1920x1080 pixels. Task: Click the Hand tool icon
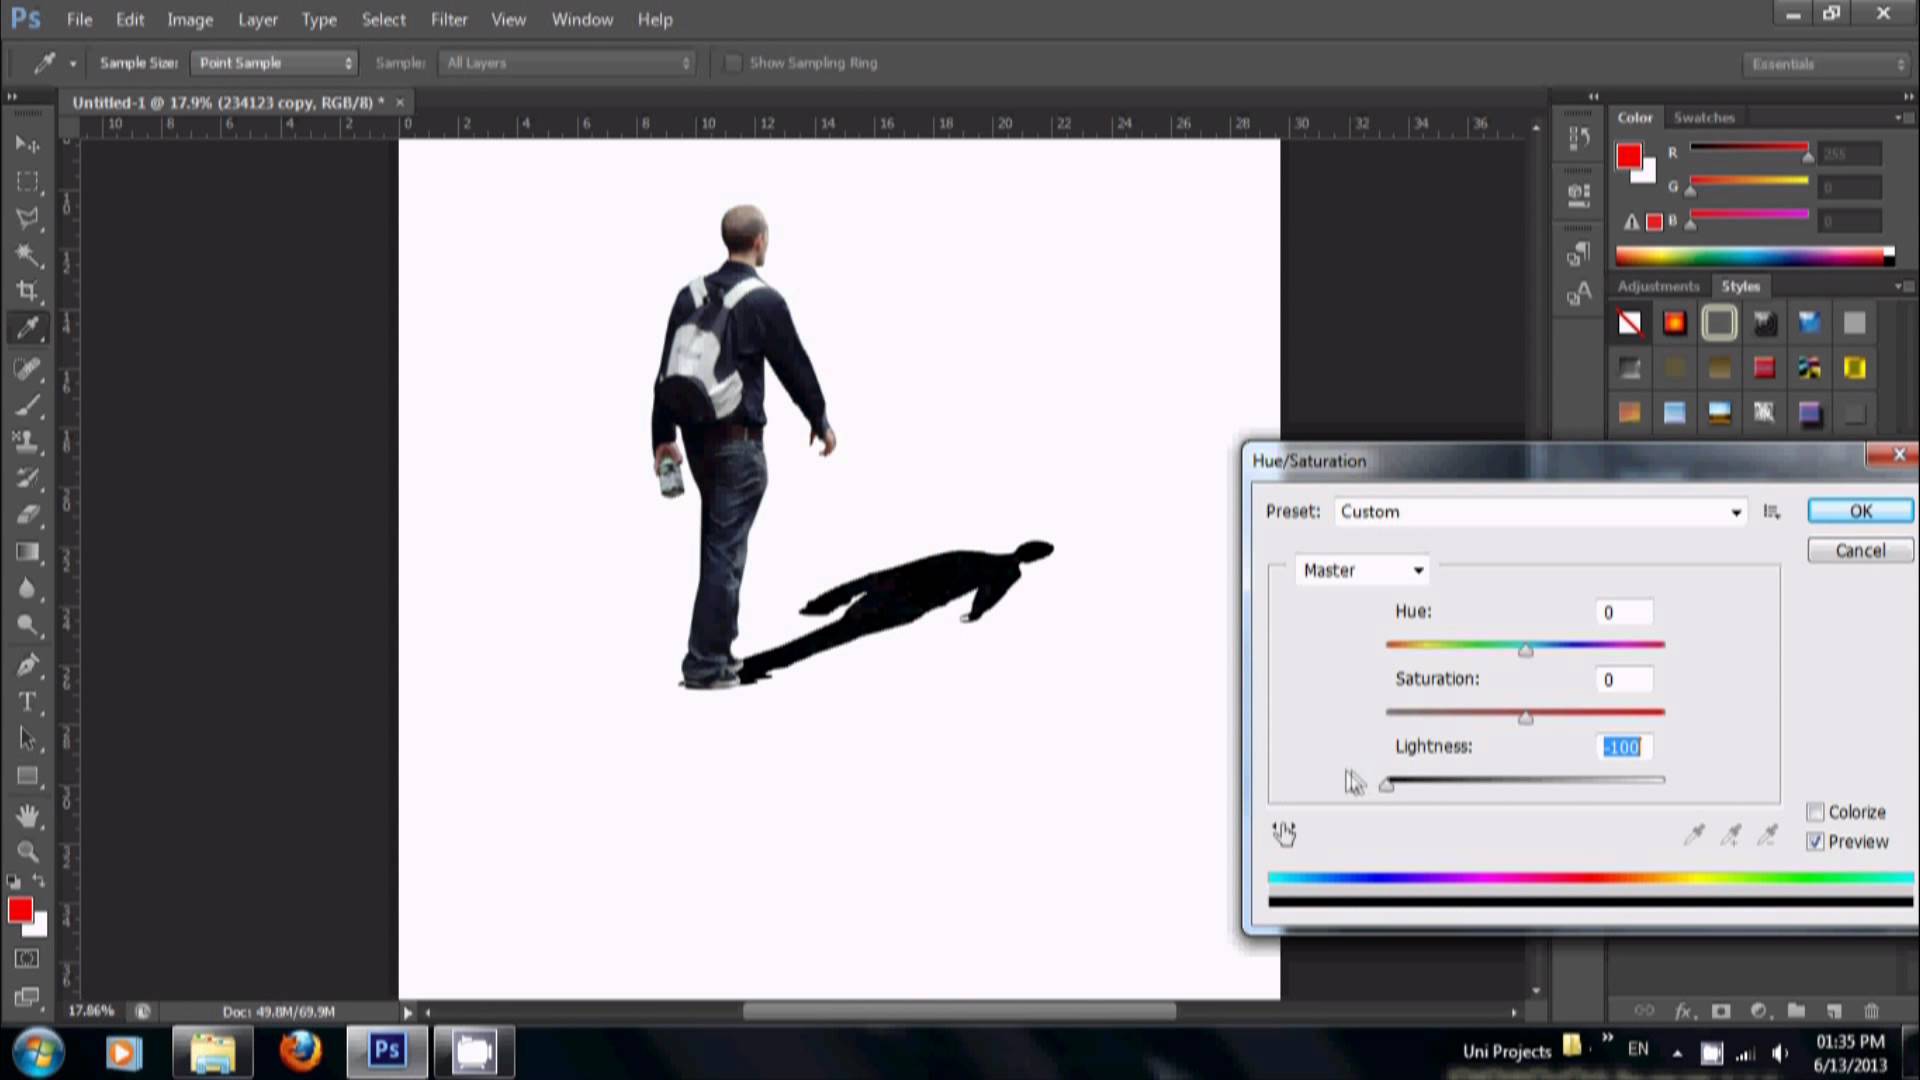pos(29,815)
